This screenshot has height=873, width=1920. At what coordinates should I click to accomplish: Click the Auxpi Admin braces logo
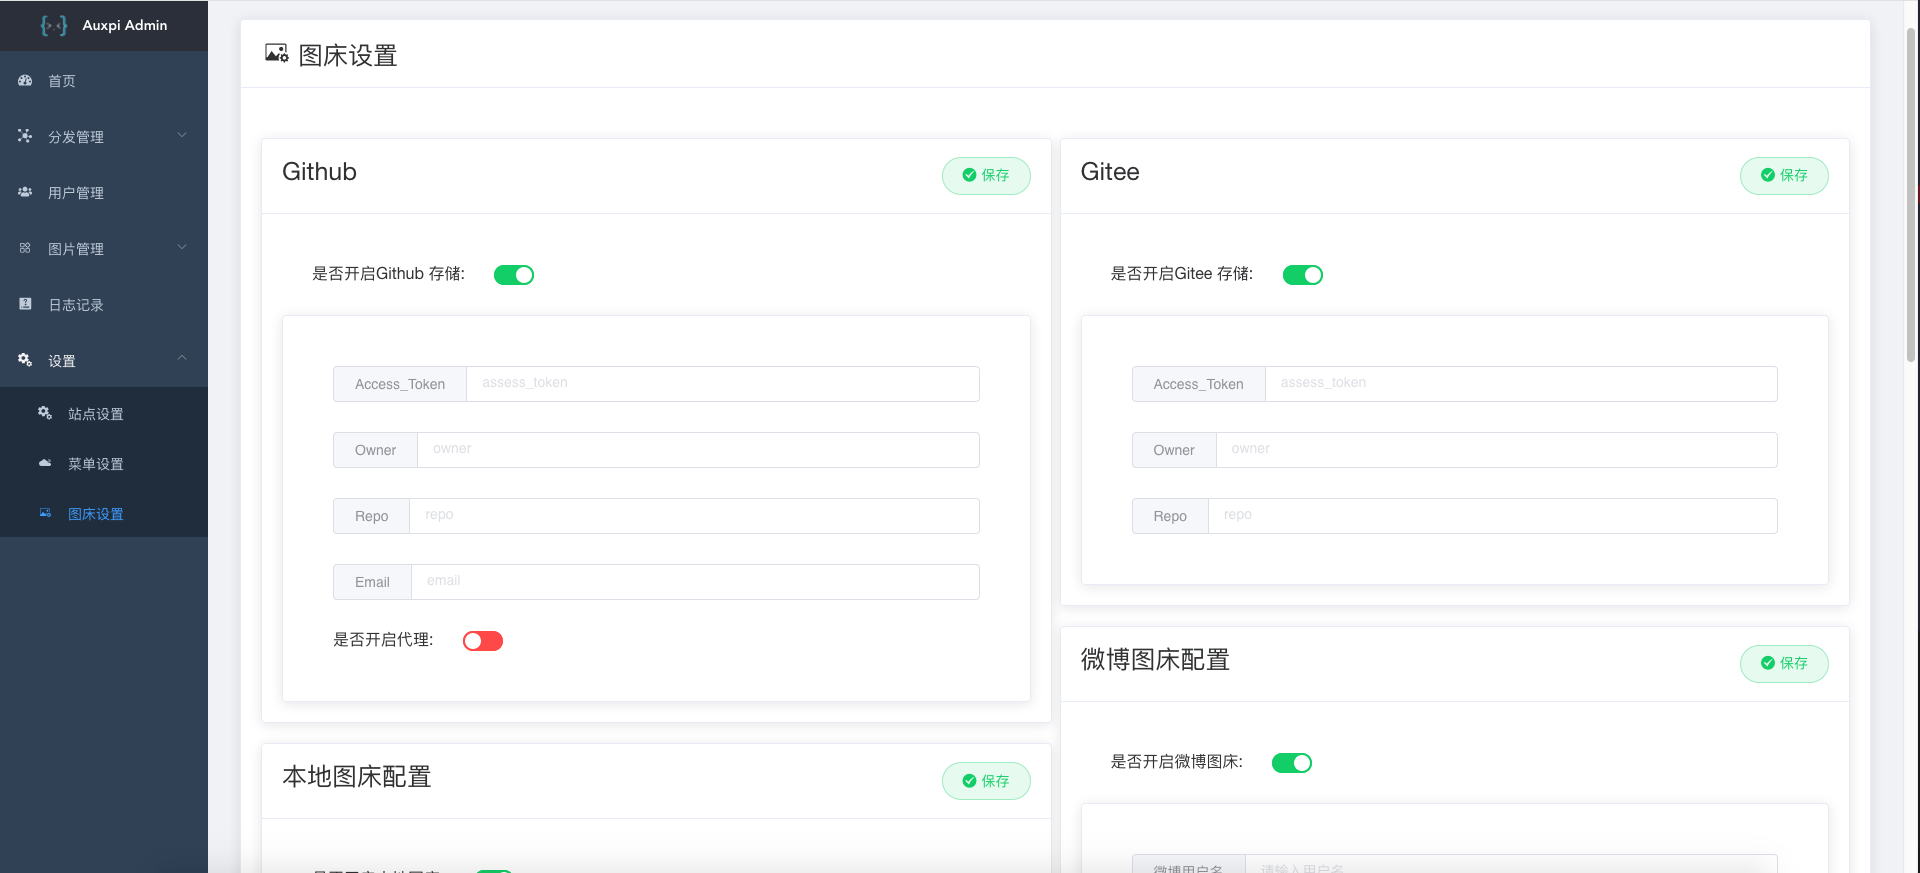54,25
